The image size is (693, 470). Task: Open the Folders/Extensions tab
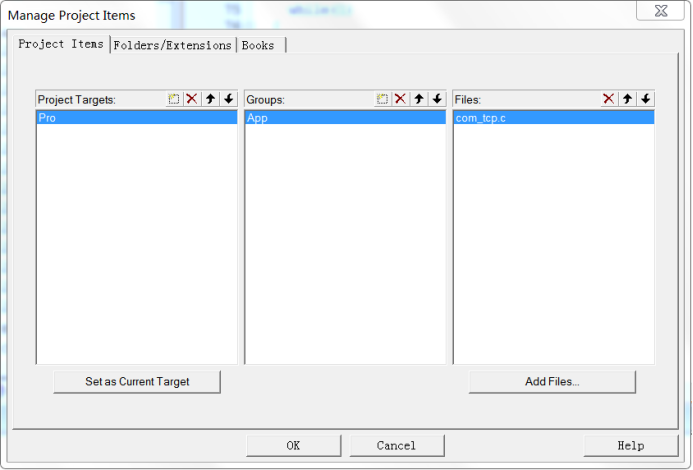[172, 45]
